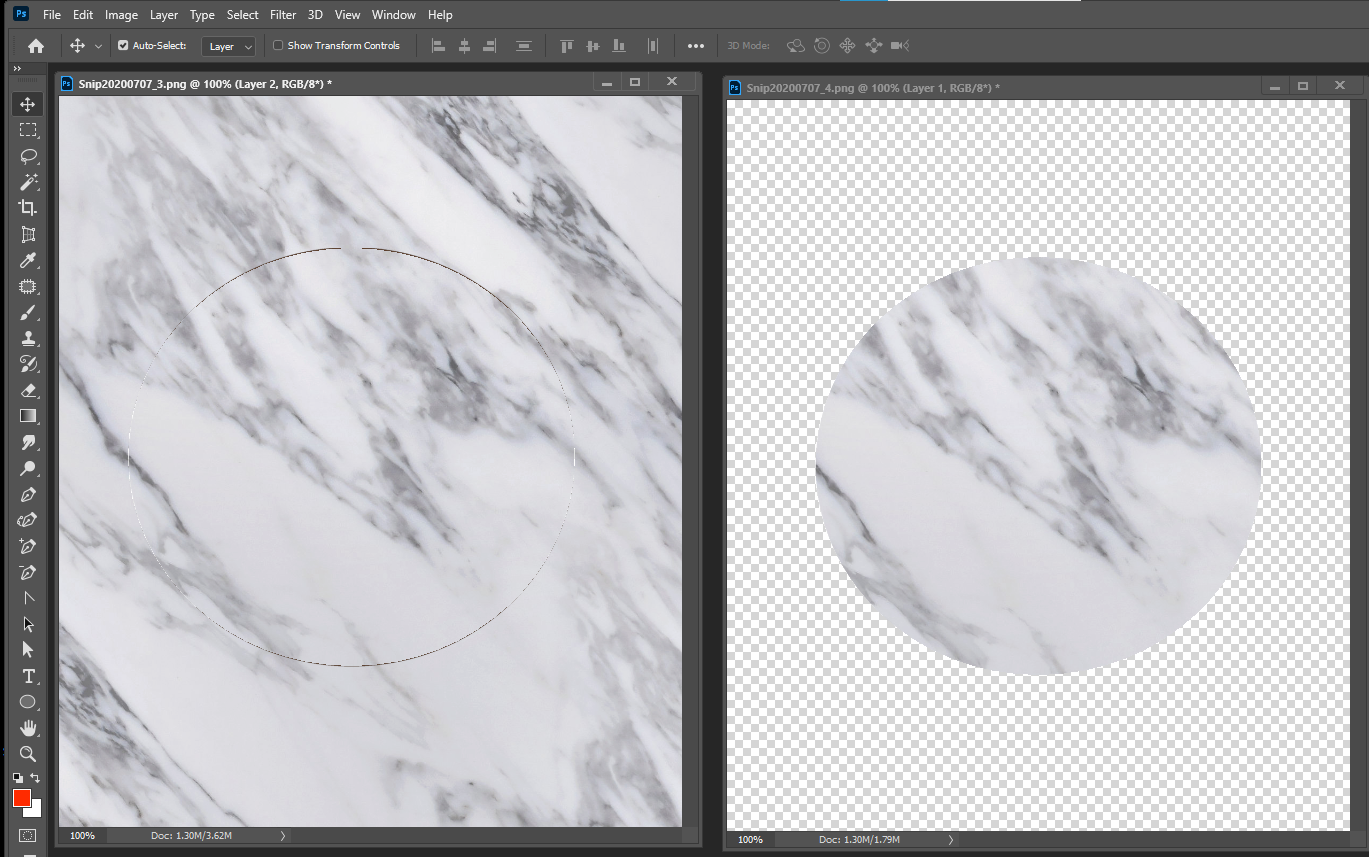This screenshot has height=857, width=1369.
Task: Select the Crop tool
Action: (x=27, y=207)
